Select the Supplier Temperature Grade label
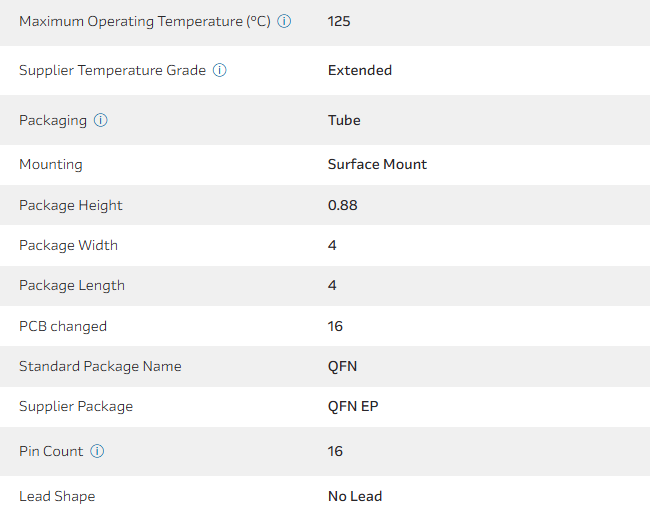 [x=112, y=71]
